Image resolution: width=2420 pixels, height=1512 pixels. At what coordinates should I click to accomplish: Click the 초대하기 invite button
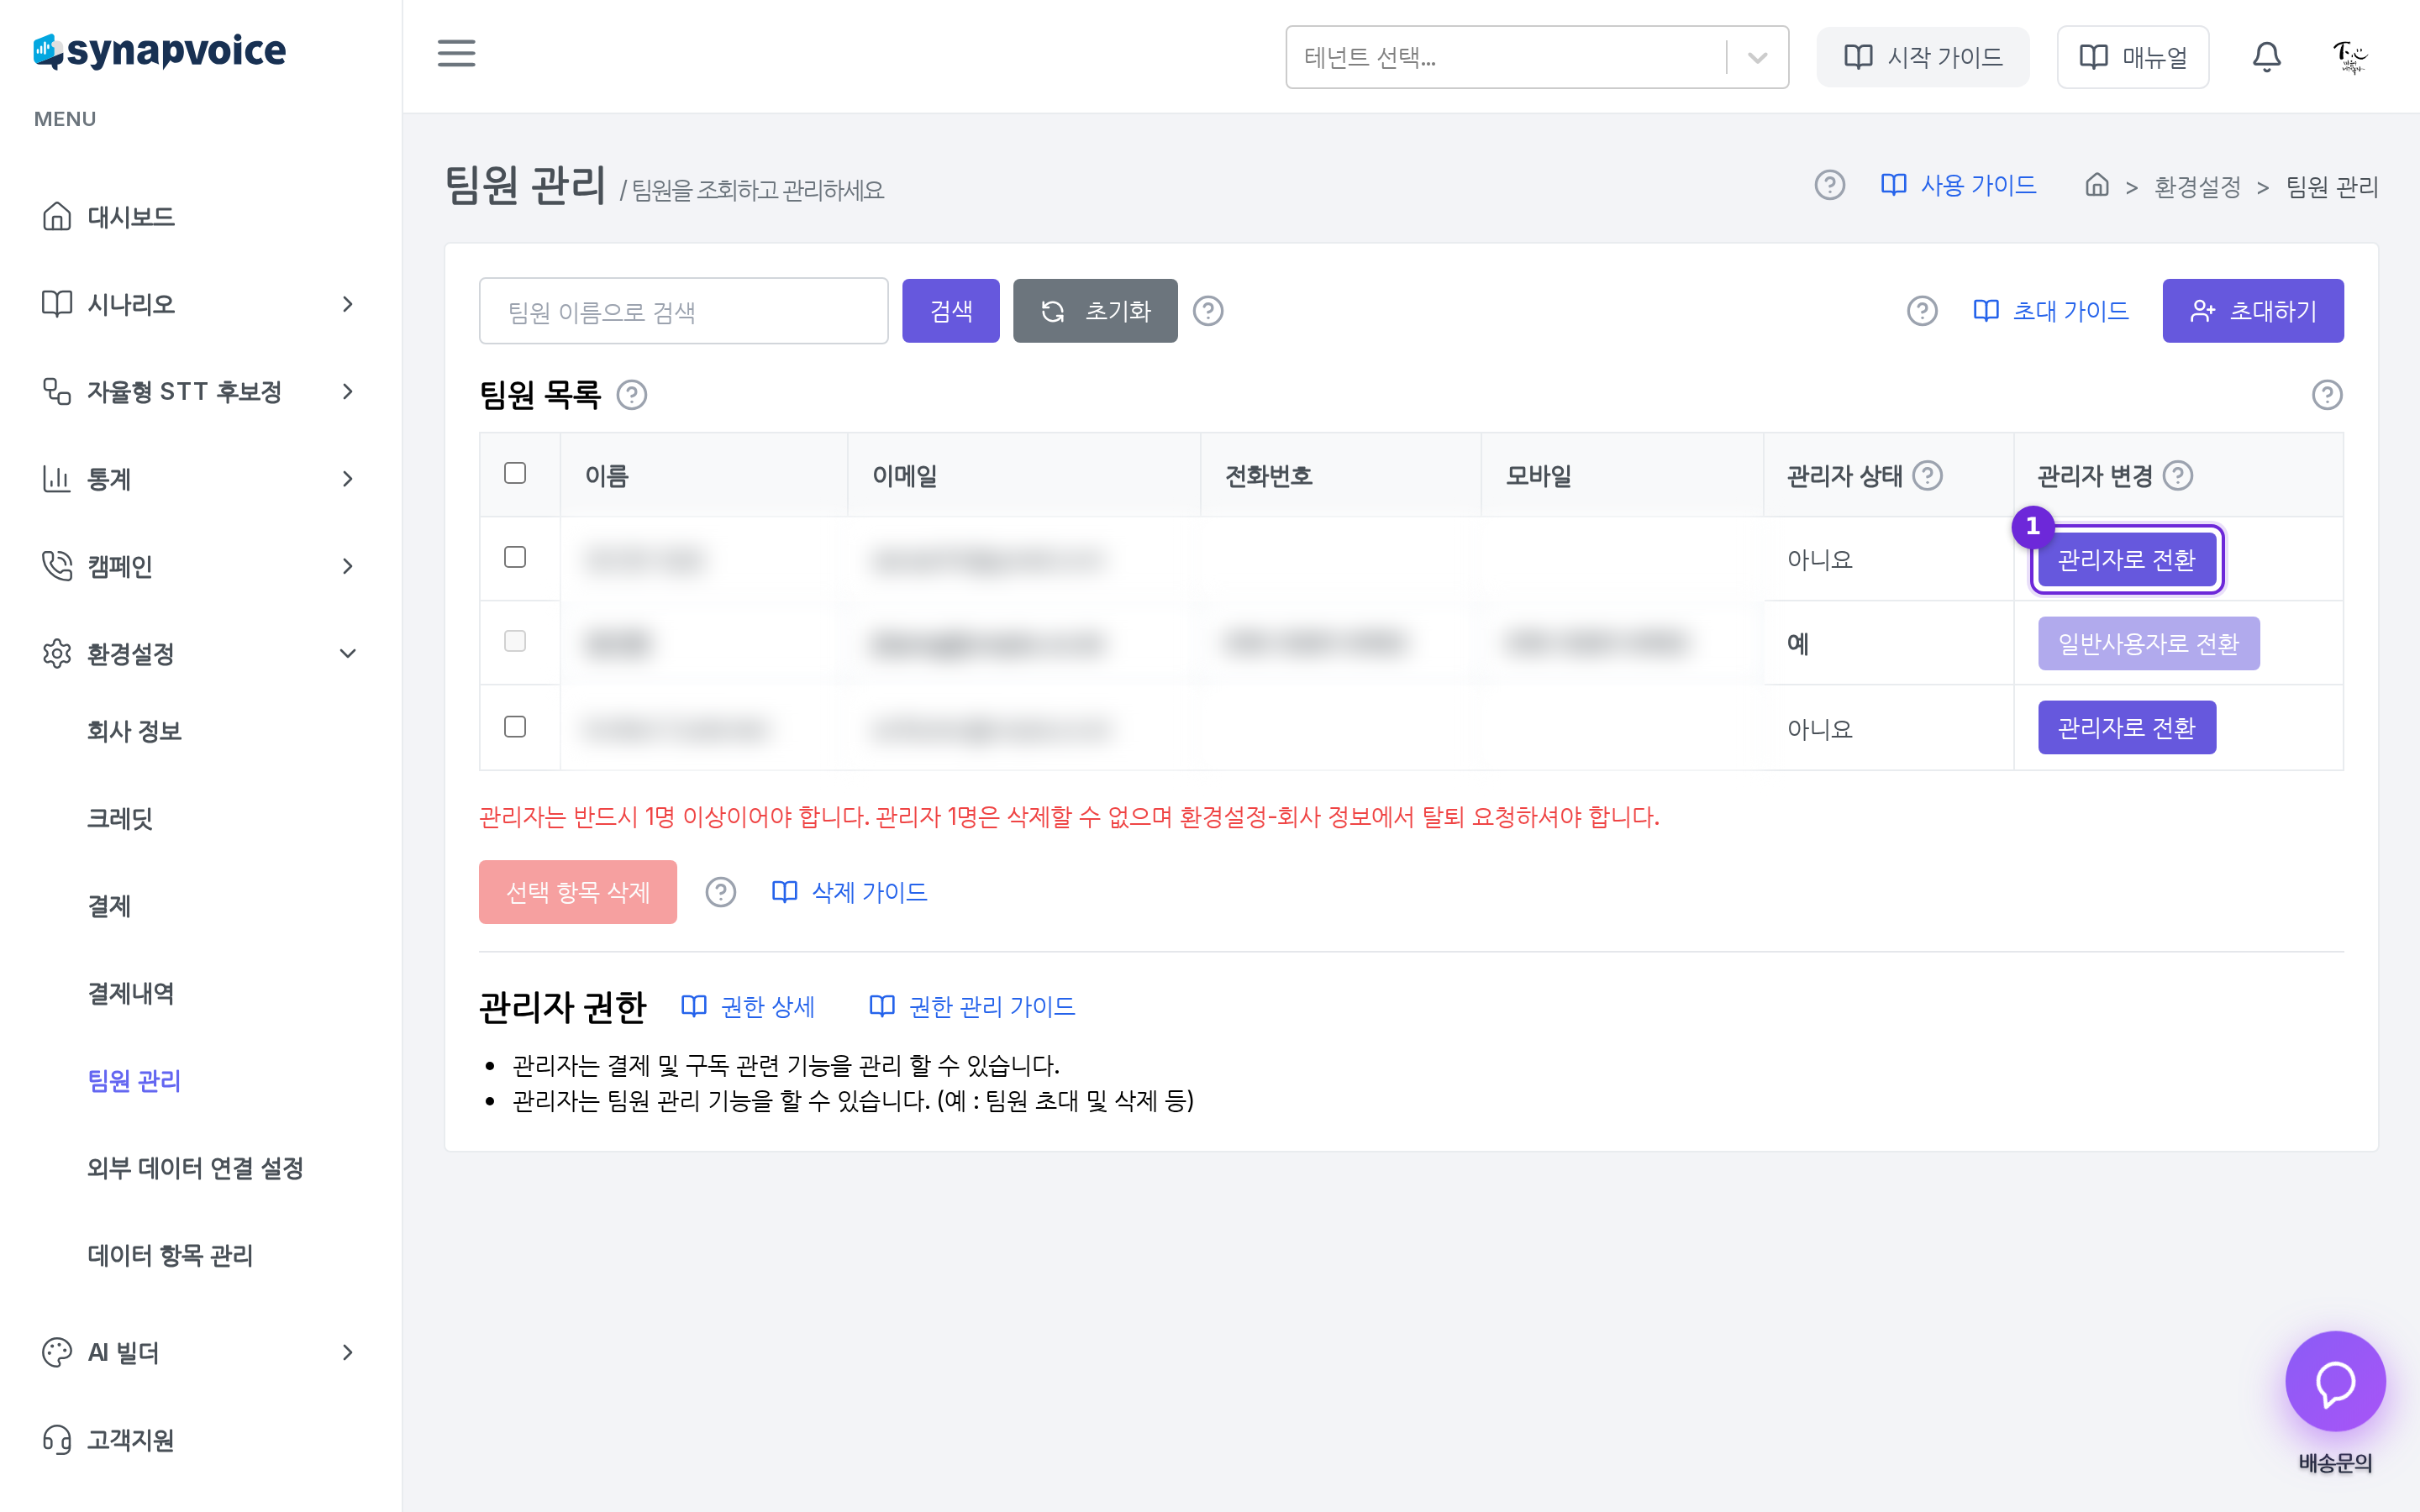[2252, 311]
